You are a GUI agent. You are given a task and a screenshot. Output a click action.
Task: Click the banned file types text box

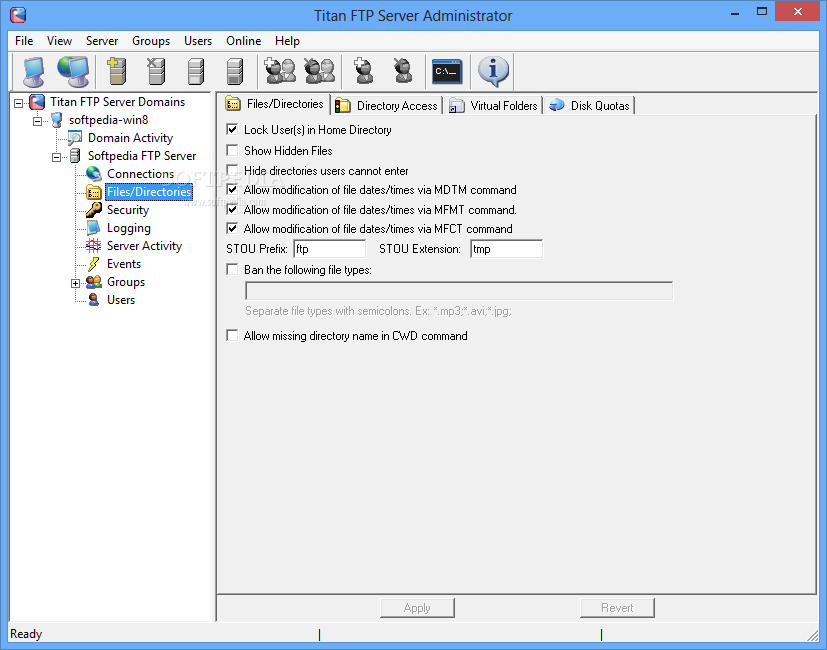tap(459, 291)
